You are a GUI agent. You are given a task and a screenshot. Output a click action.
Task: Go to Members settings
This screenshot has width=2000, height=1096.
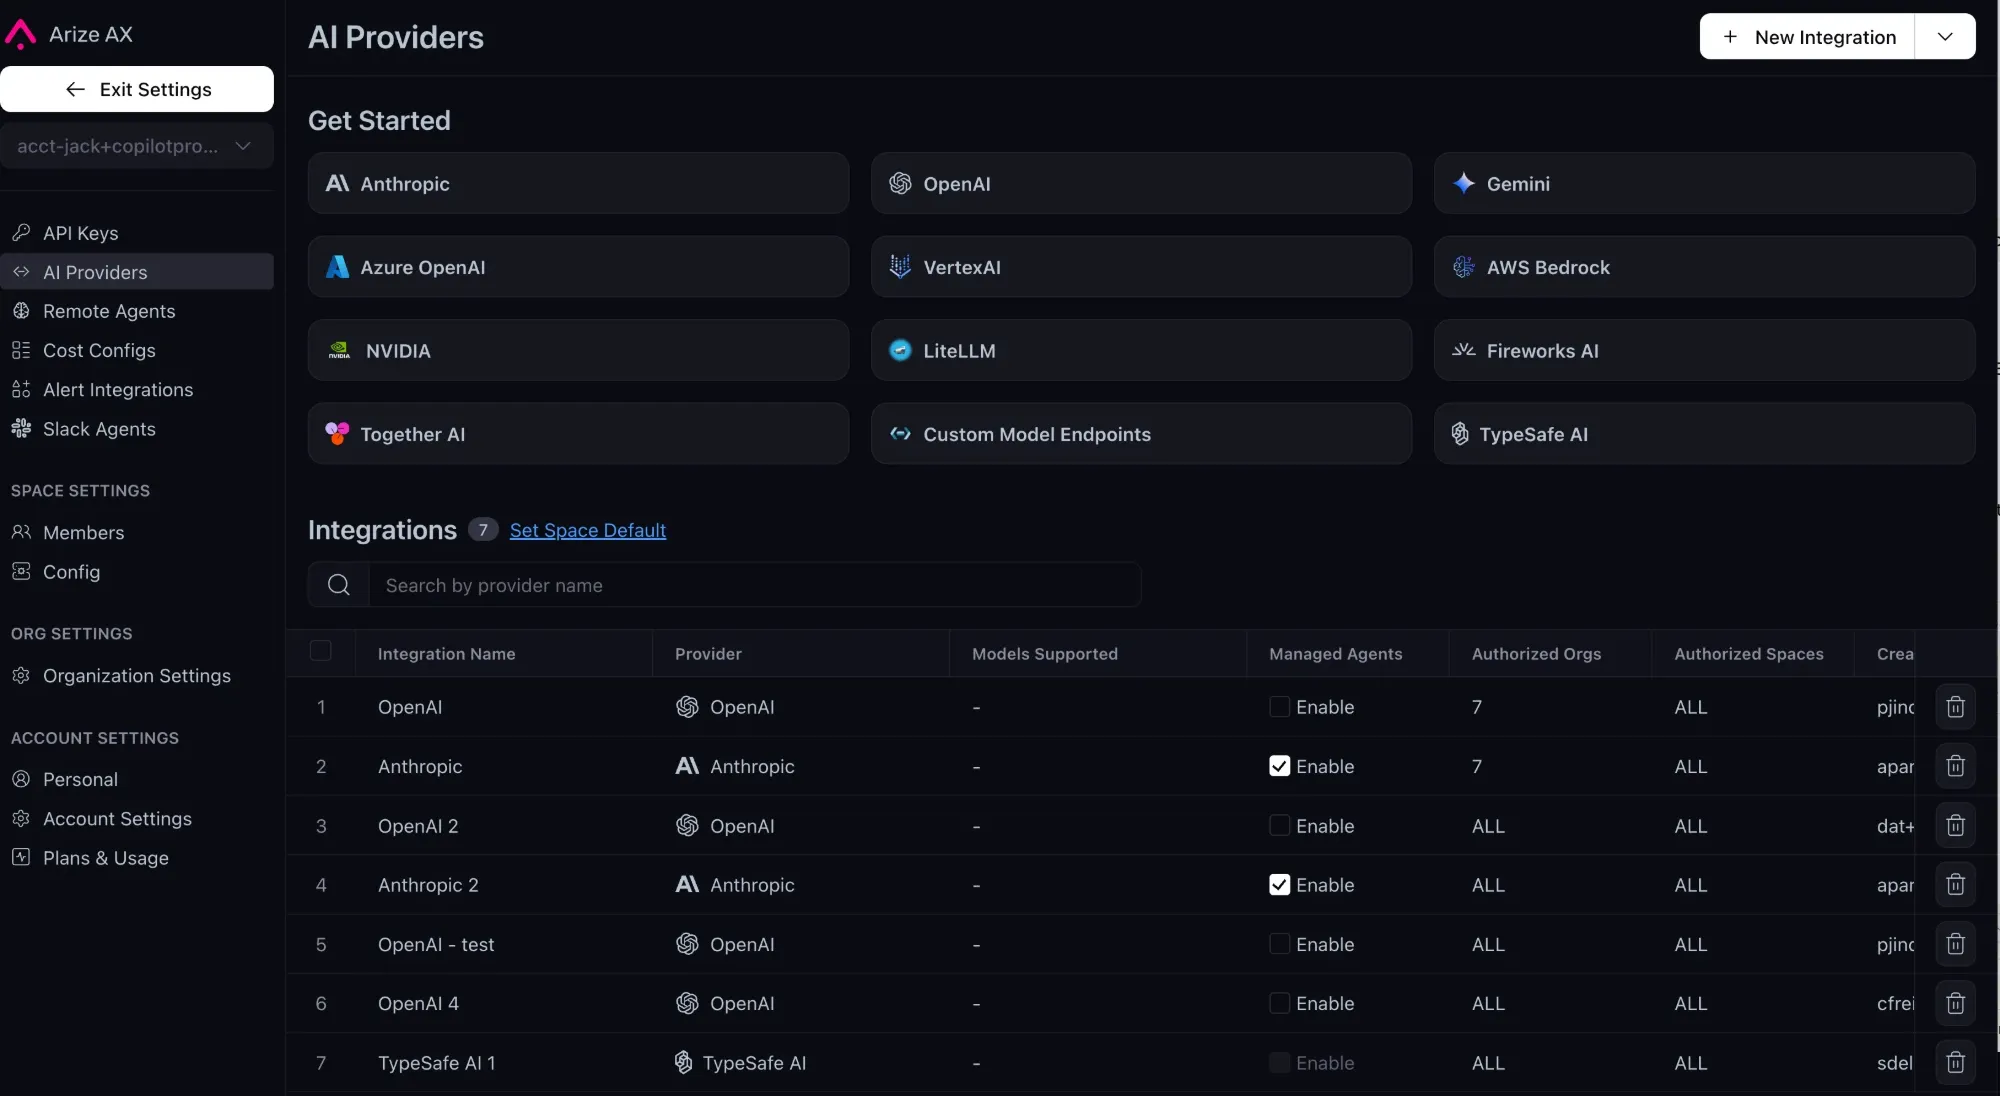[x=137, y=533]
